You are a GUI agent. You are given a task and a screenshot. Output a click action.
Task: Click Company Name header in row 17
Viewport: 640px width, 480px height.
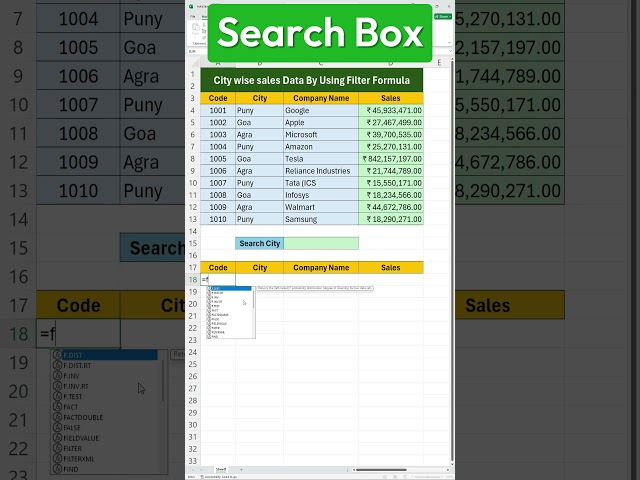pos(321,268)
